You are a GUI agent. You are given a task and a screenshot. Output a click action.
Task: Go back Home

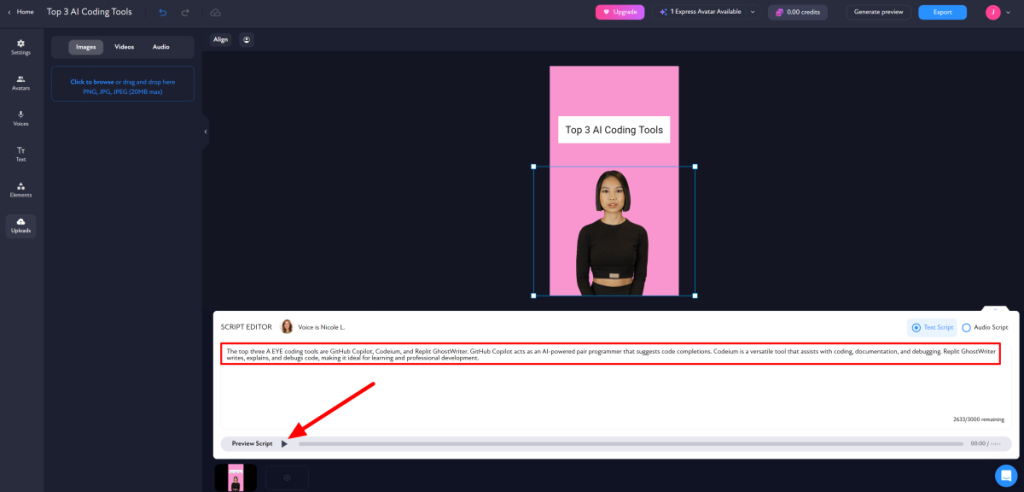coord(21,12)
